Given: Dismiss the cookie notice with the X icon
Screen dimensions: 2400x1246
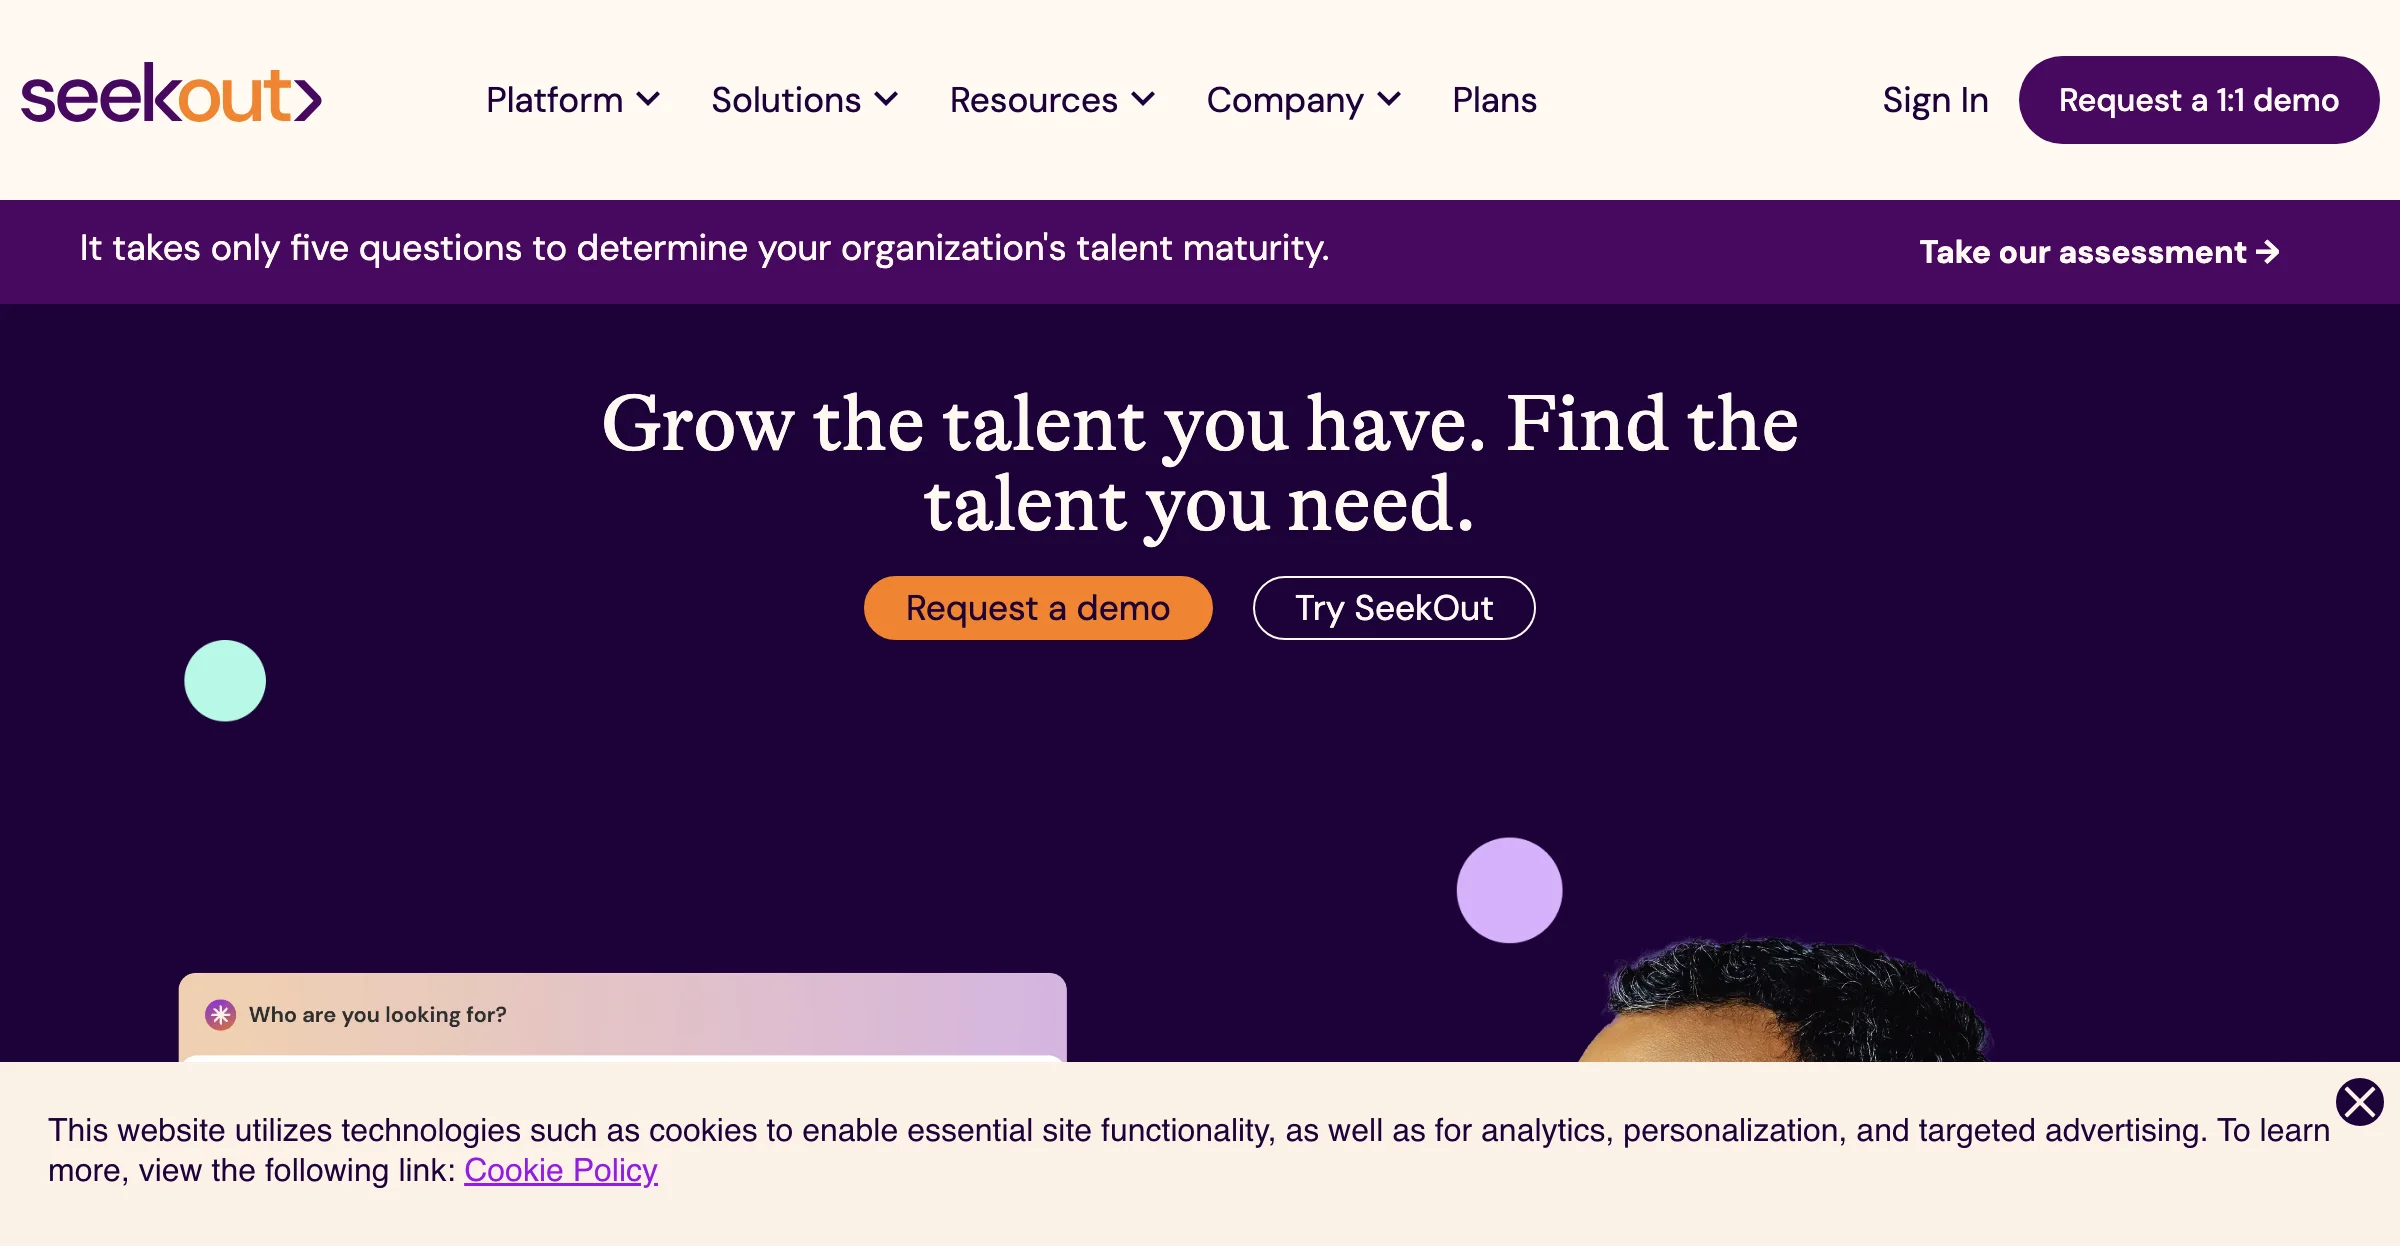Looking at the screenshot, I should click(2359, 1102).
